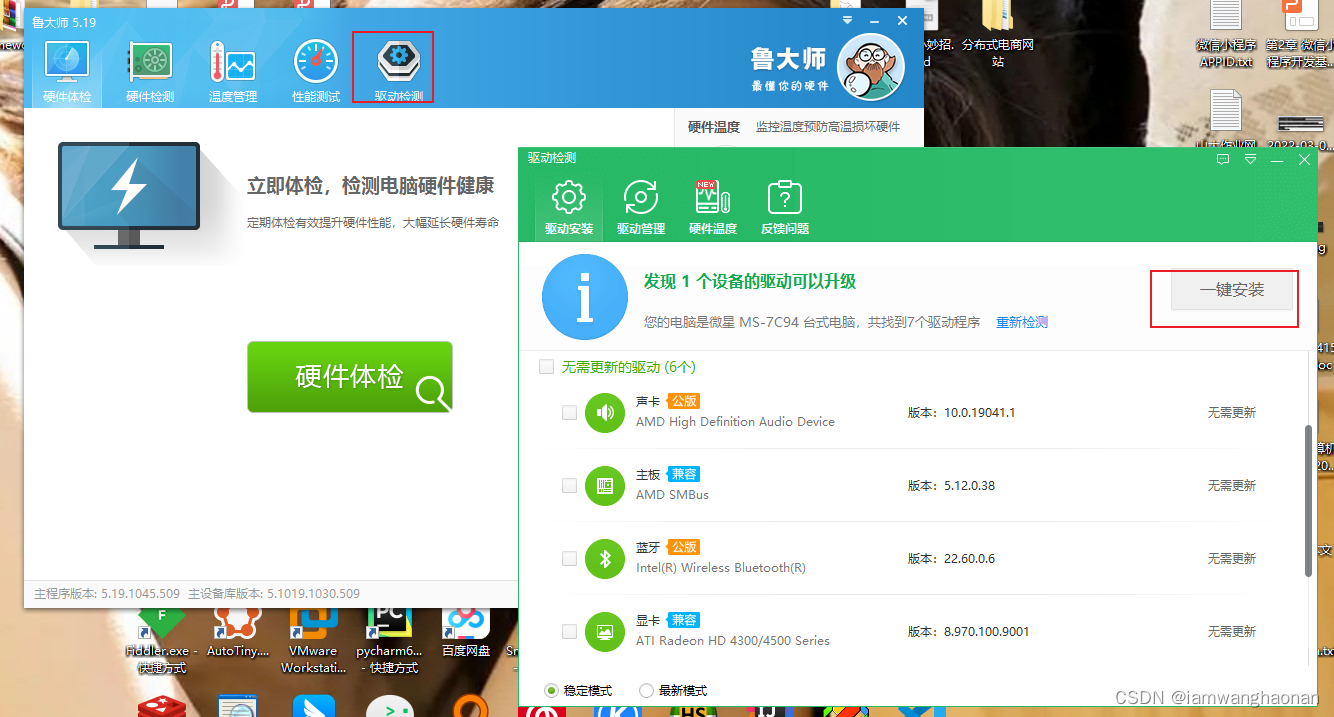Click the blue info circle icon
The width and height of the screenshot is (1334, 717).
point(585,297)
